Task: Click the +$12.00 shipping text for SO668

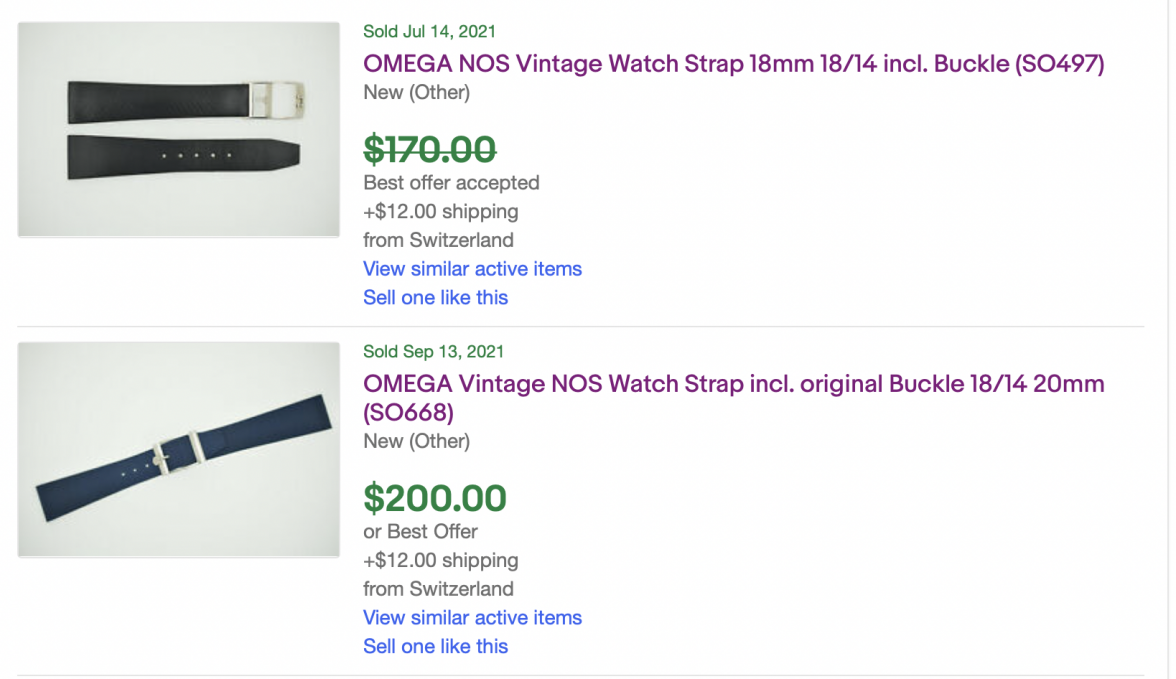Action: click(440, 561)
